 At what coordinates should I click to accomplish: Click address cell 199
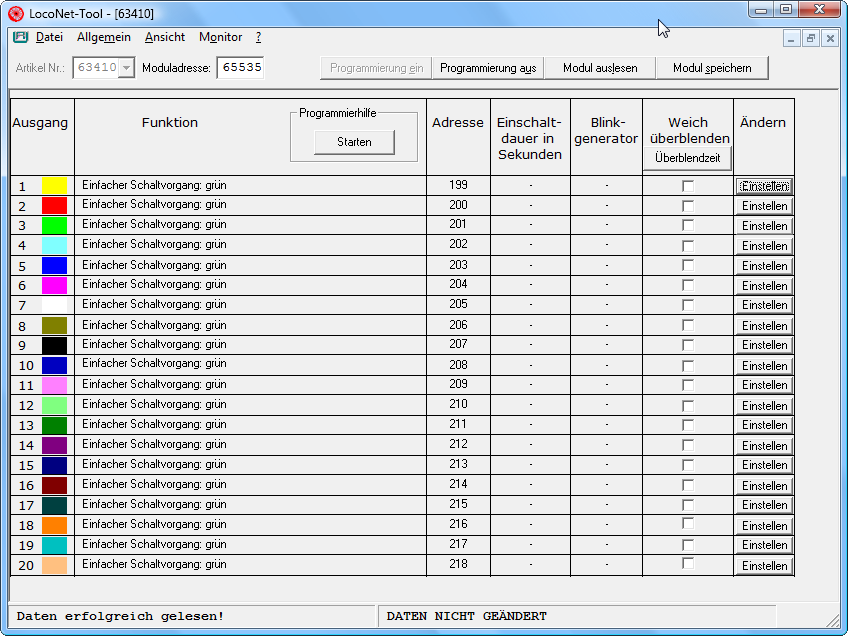[458, 185]
